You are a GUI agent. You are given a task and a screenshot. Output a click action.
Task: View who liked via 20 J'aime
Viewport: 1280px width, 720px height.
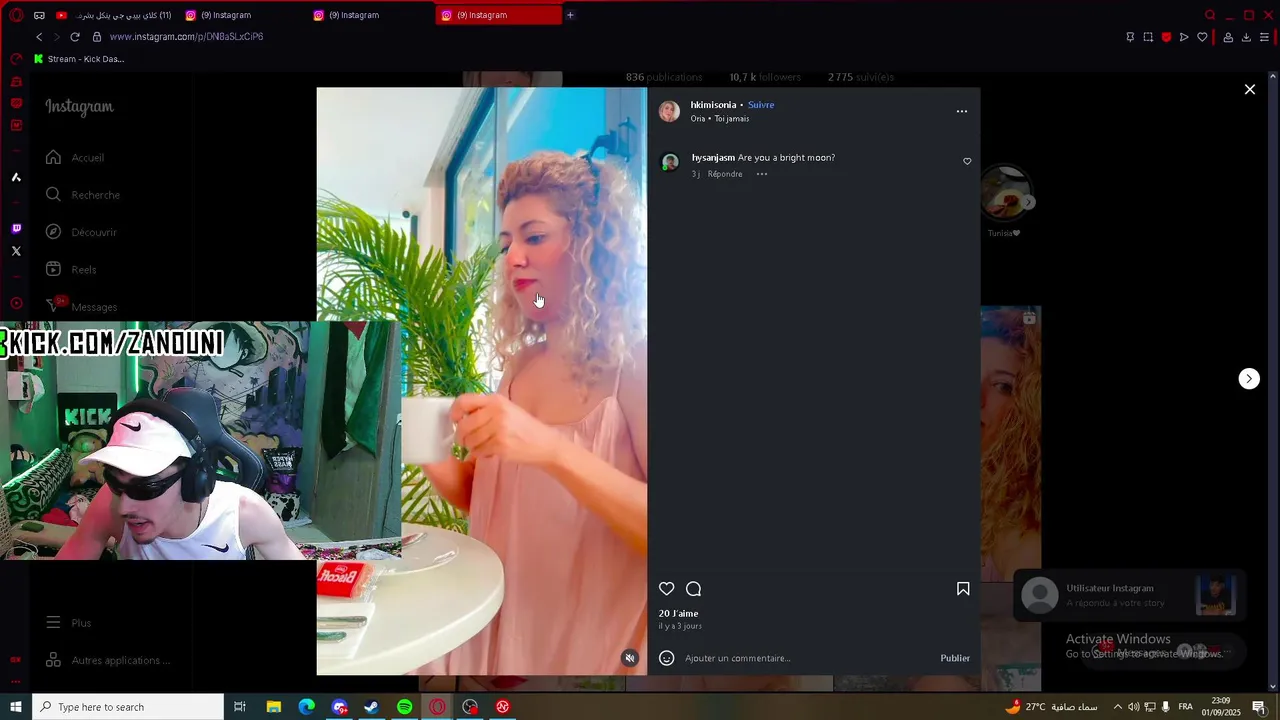[678, 613]
